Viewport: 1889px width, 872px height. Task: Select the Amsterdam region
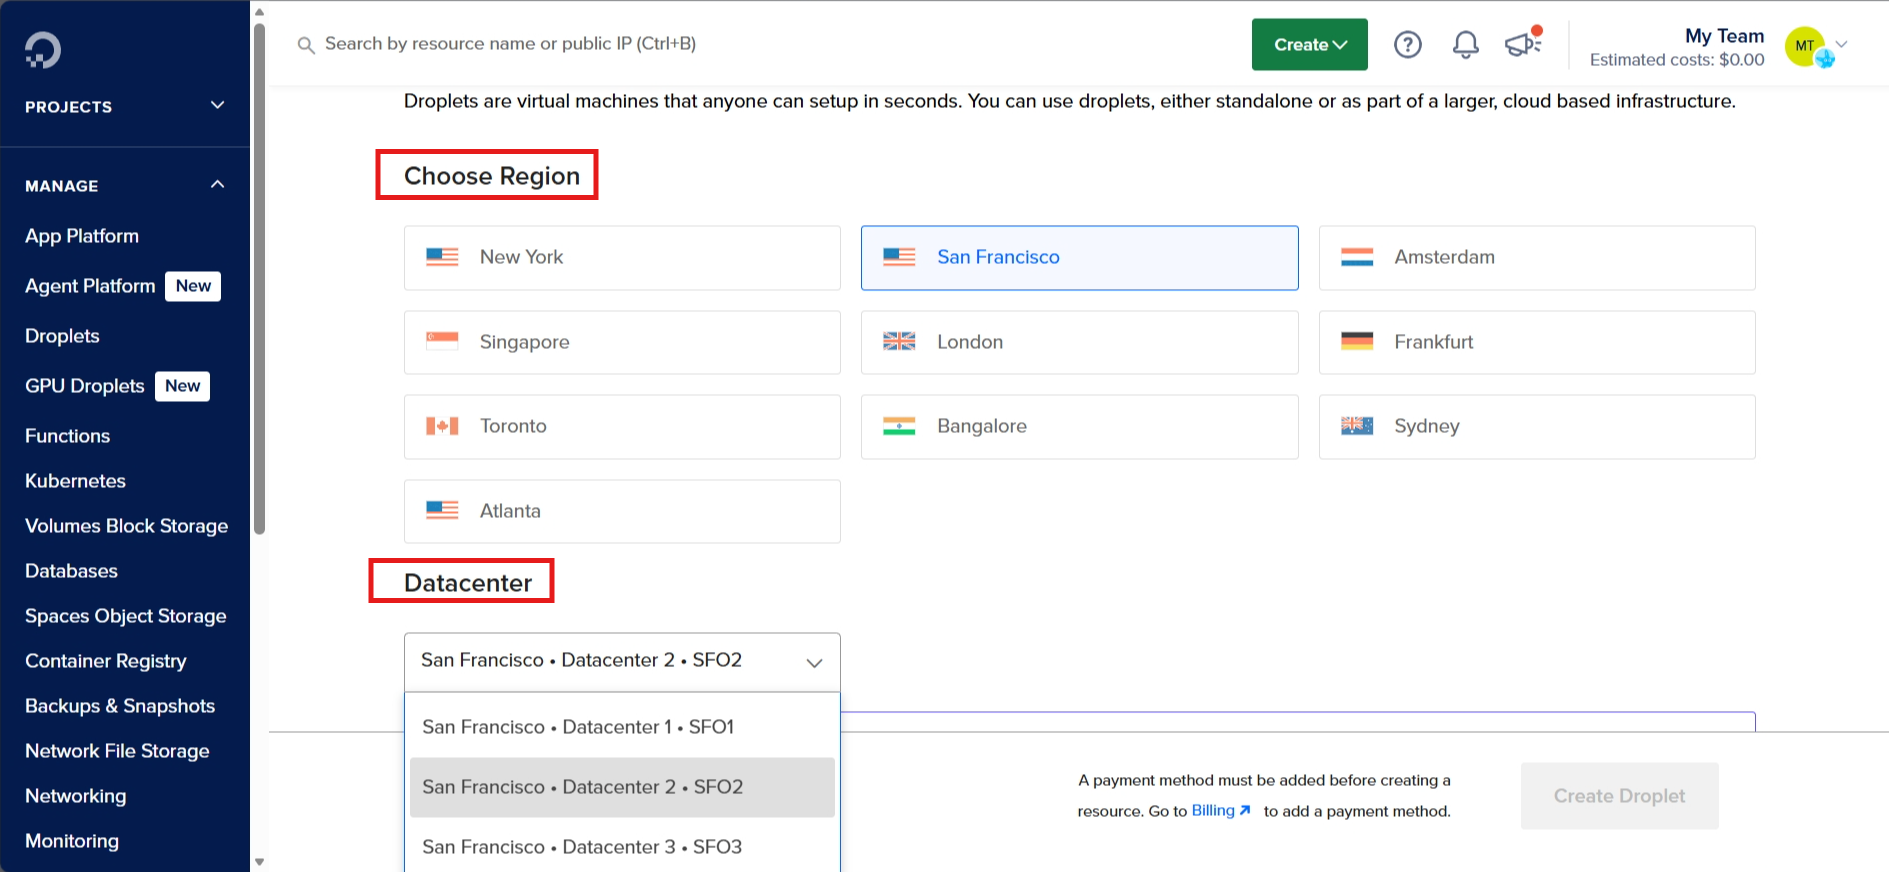point(1537,258)
